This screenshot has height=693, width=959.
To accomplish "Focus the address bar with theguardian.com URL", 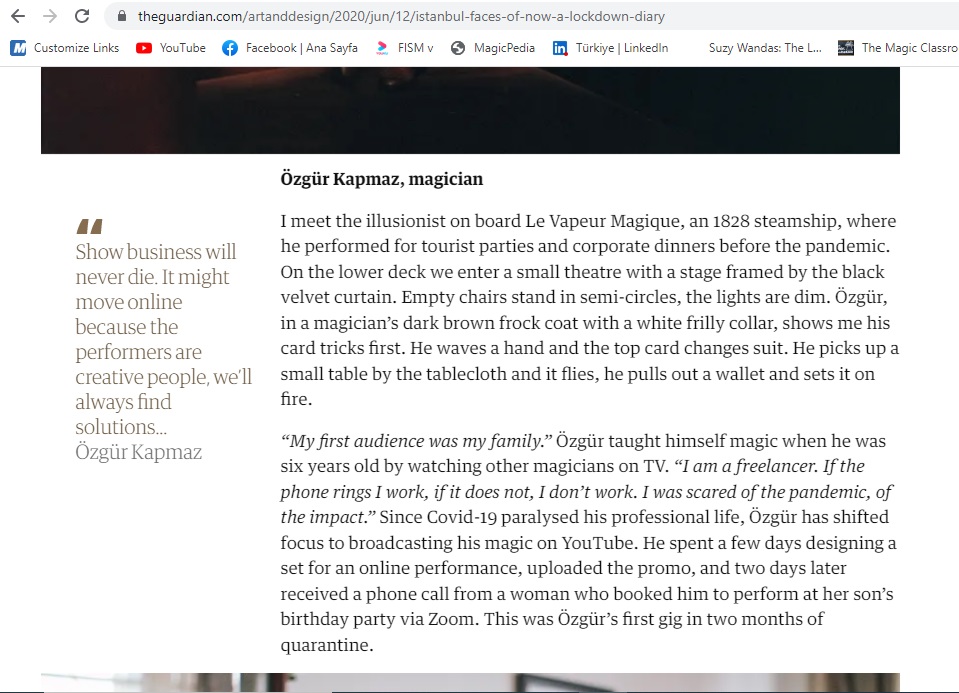I will (400, 17).
